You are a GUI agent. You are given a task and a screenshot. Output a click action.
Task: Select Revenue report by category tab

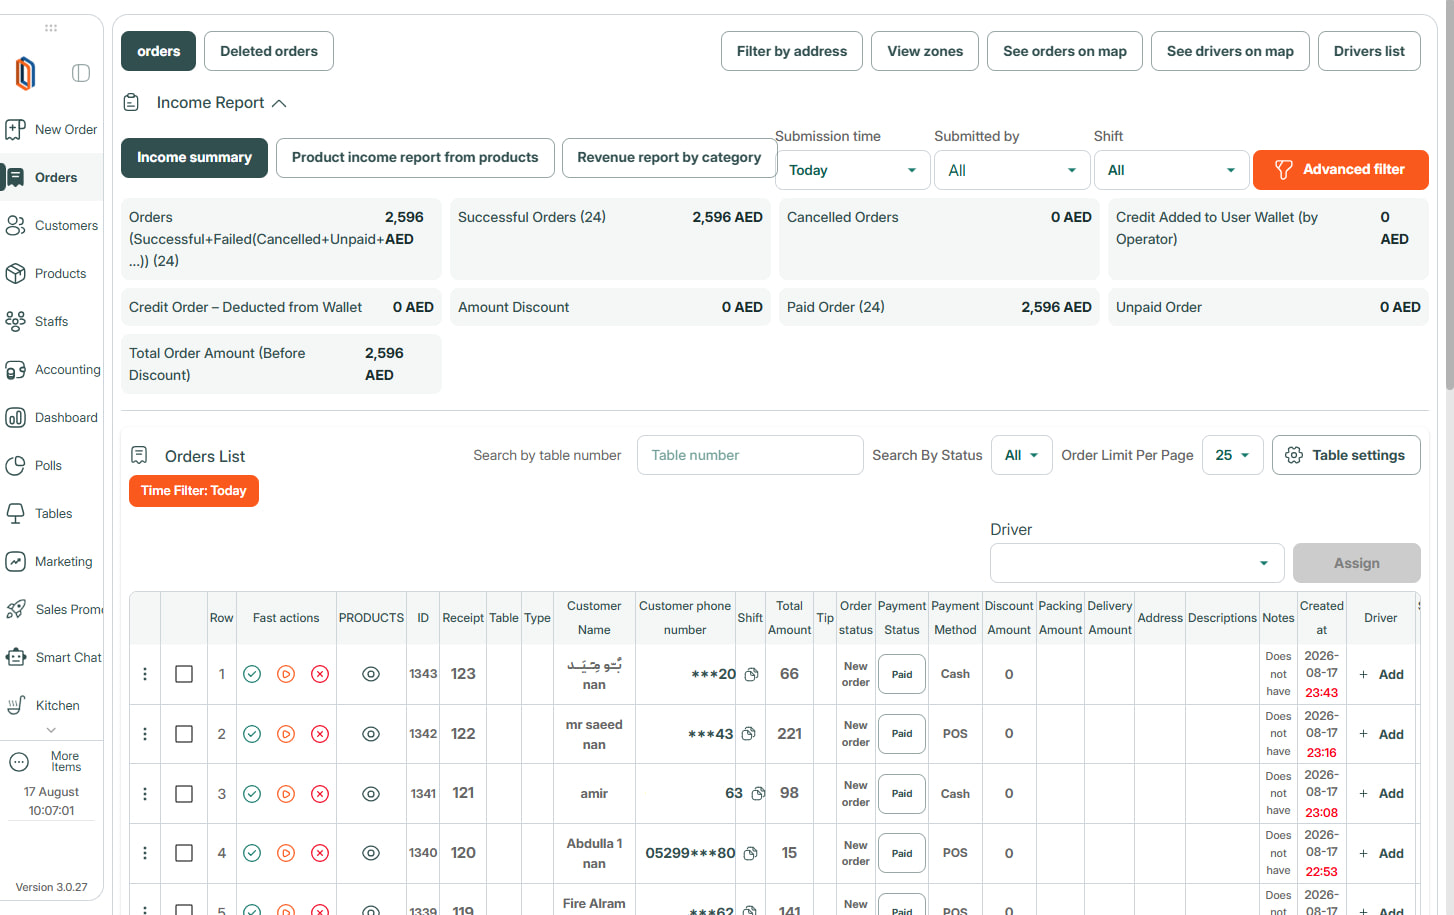point(669,158)
